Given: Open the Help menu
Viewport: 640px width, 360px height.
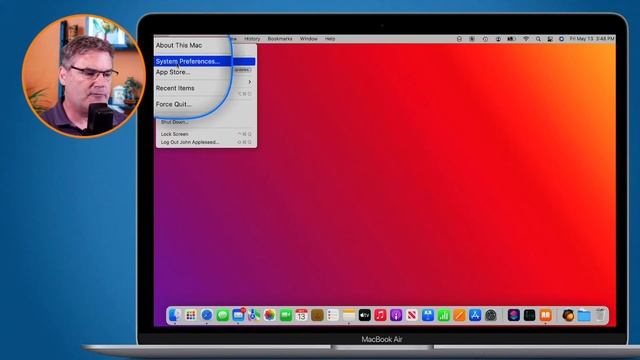Looking at the screenshot, I should pos(330,39).
